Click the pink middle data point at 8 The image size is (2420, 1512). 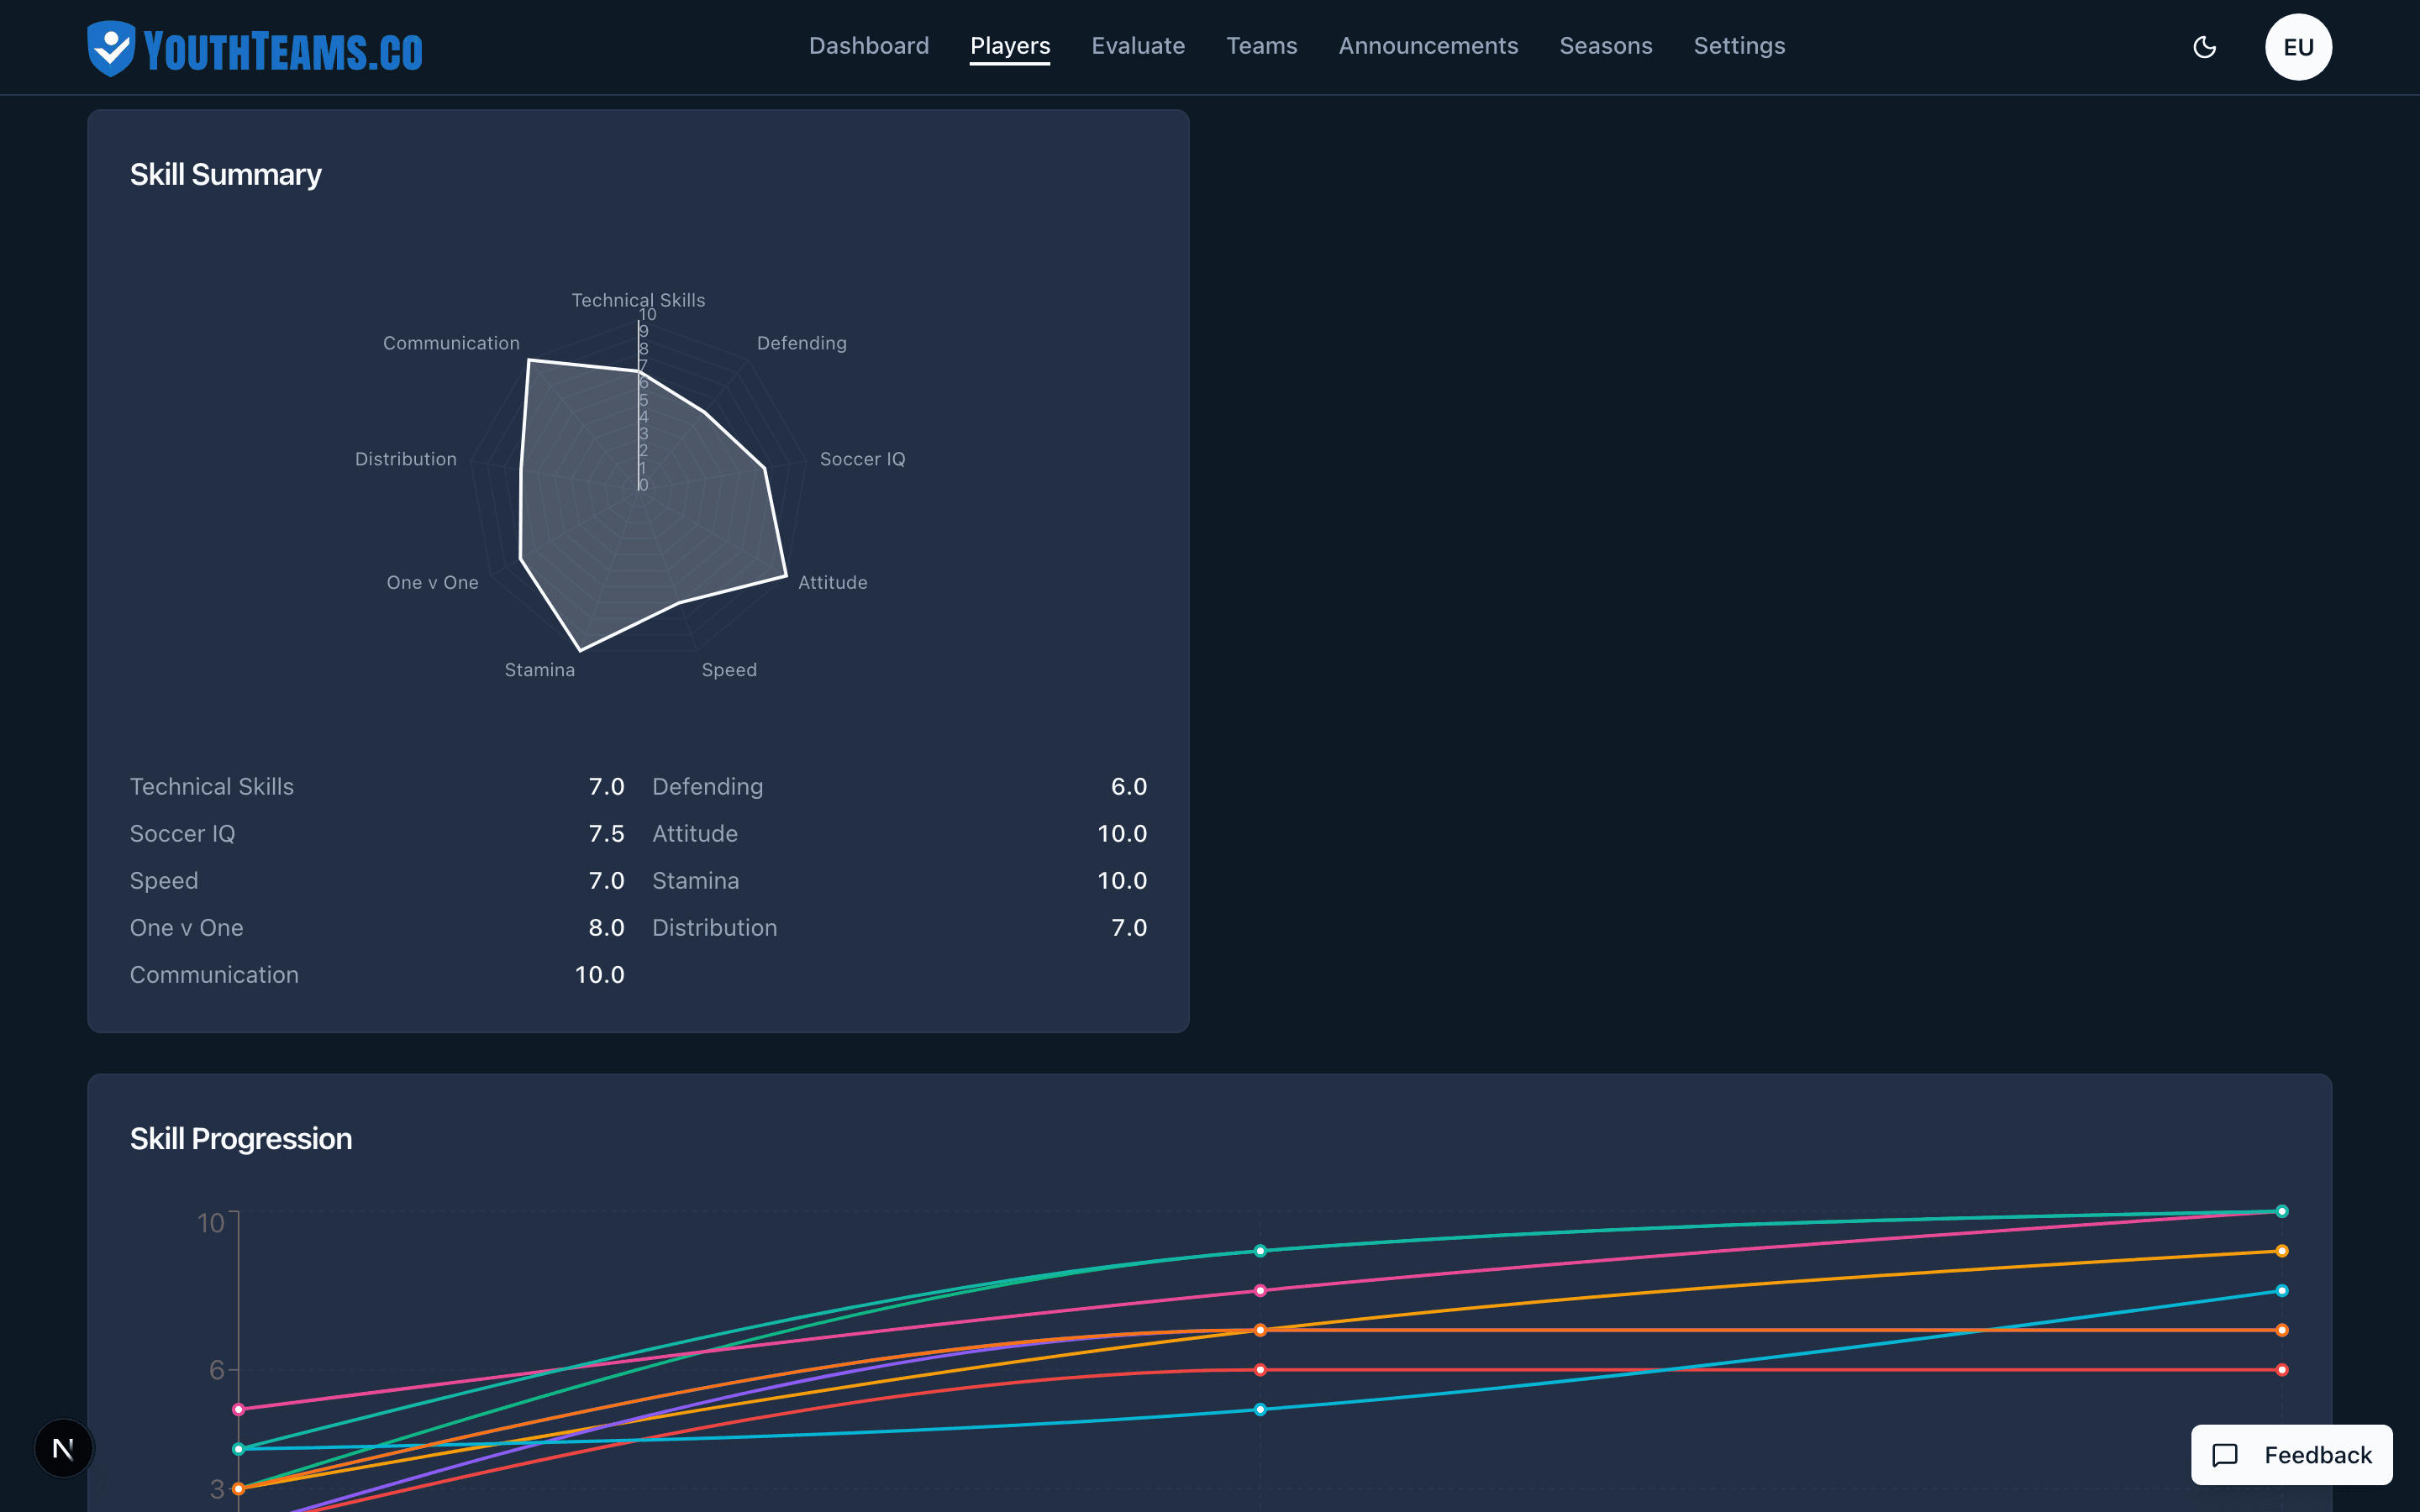(1260, 1291)
